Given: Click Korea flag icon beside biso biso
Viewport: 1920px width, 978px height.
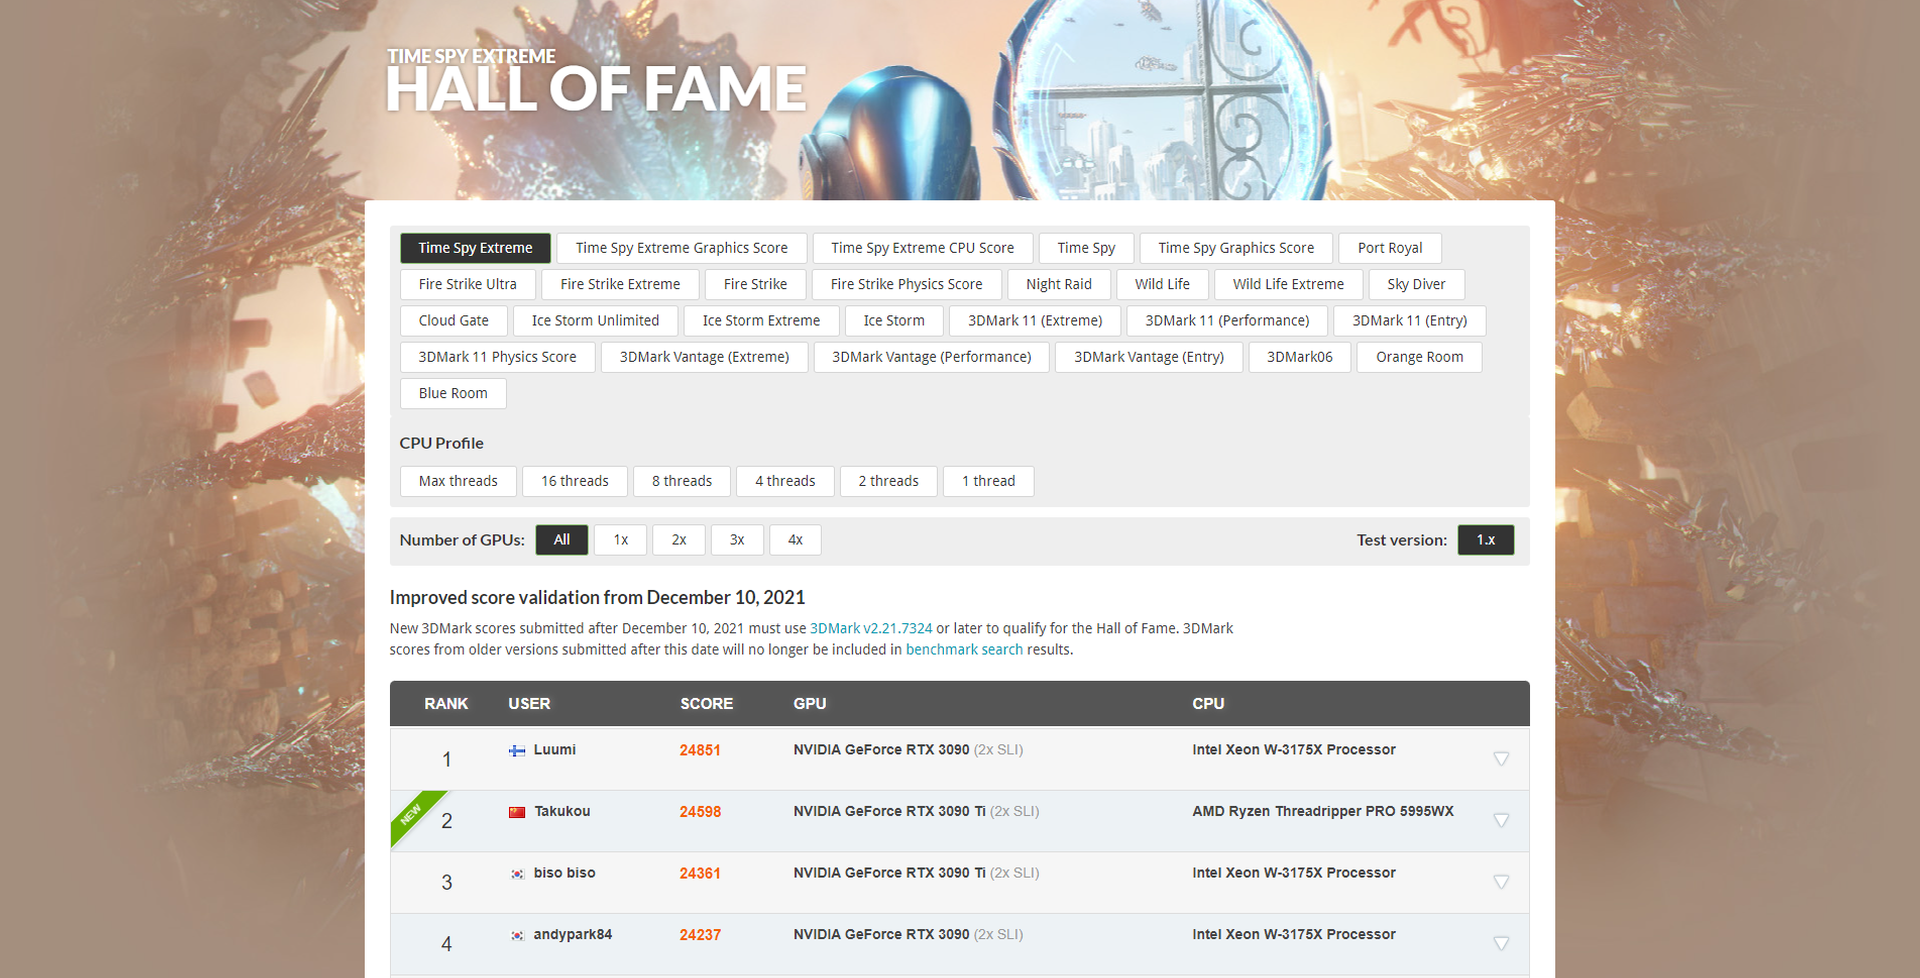Looking at the screenshot, I should click(x=517, y=874).
